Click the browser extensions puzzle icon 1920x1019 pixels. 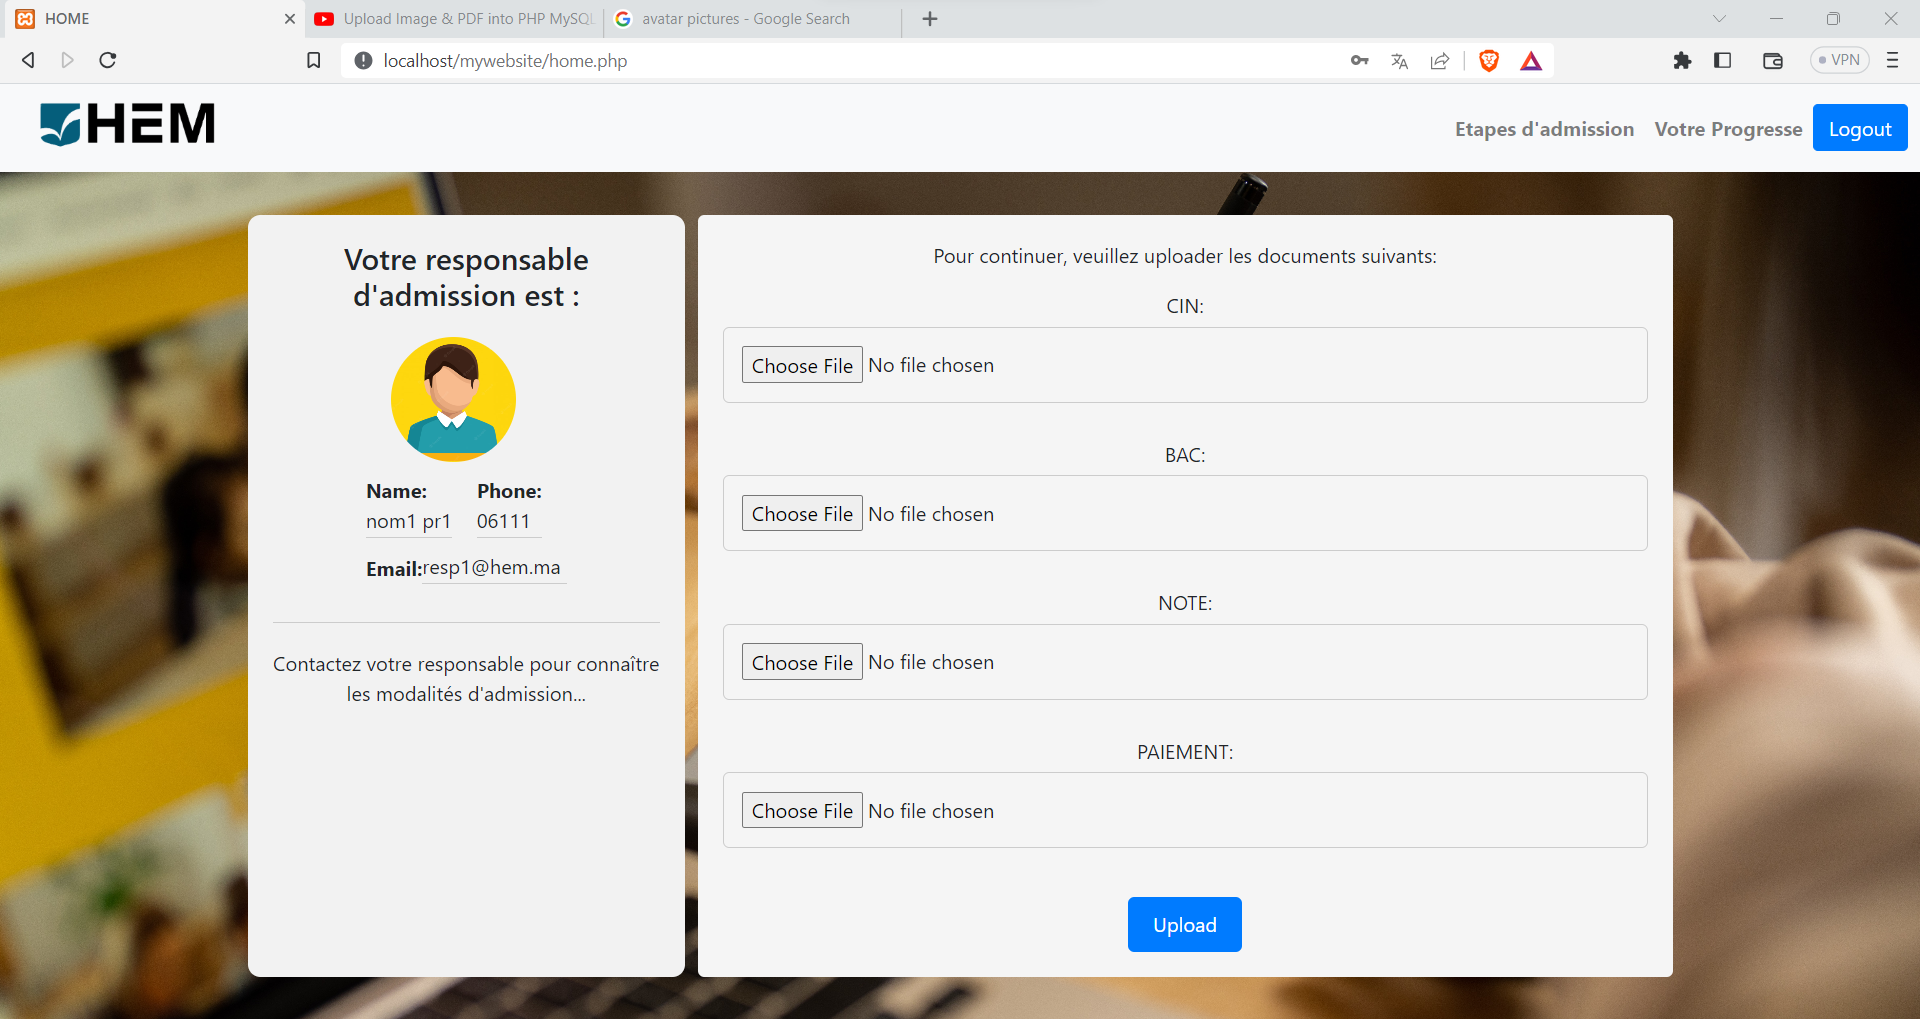point(1683,60)
